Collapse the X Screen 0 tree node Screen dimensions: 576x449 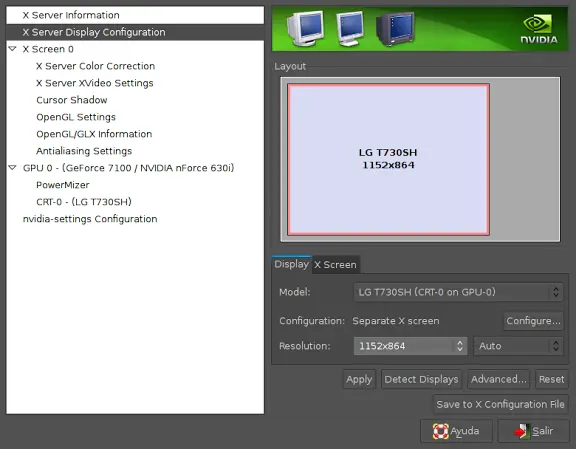[12, 49]
